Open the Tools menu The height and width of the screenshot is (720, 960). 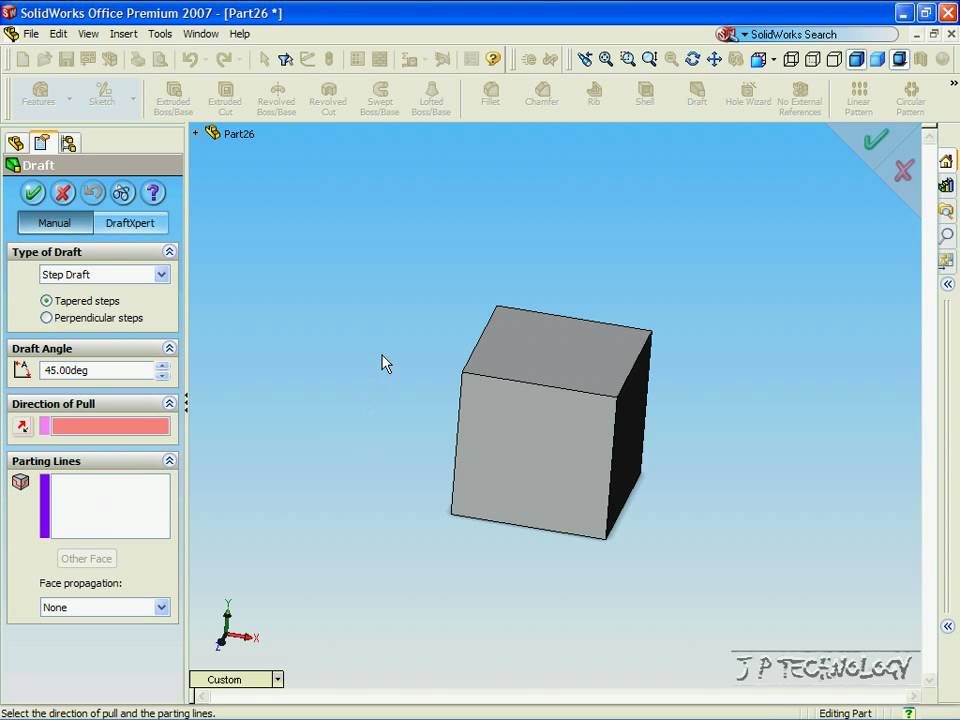(x=160, y=34)
